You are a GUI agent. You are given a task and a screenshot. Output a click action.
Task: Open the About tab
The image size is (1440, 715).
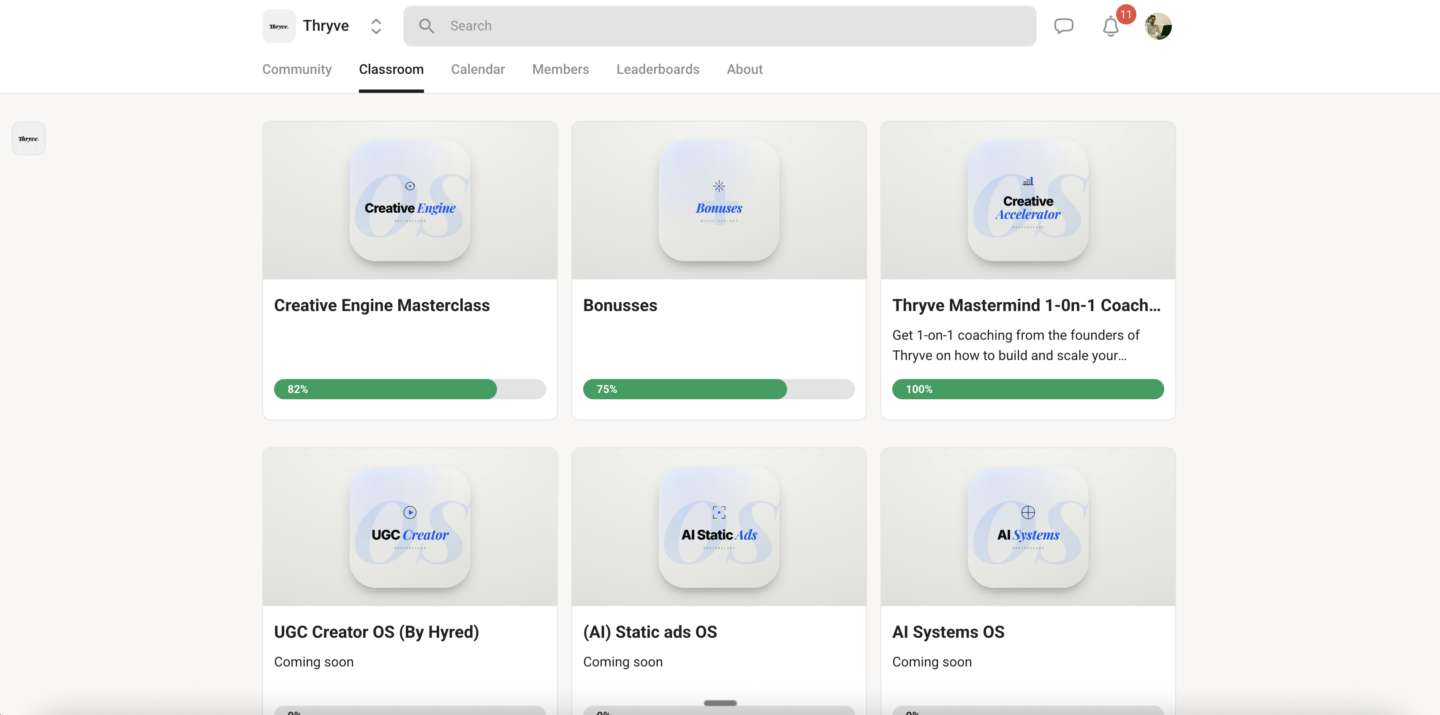click(745, 69)
